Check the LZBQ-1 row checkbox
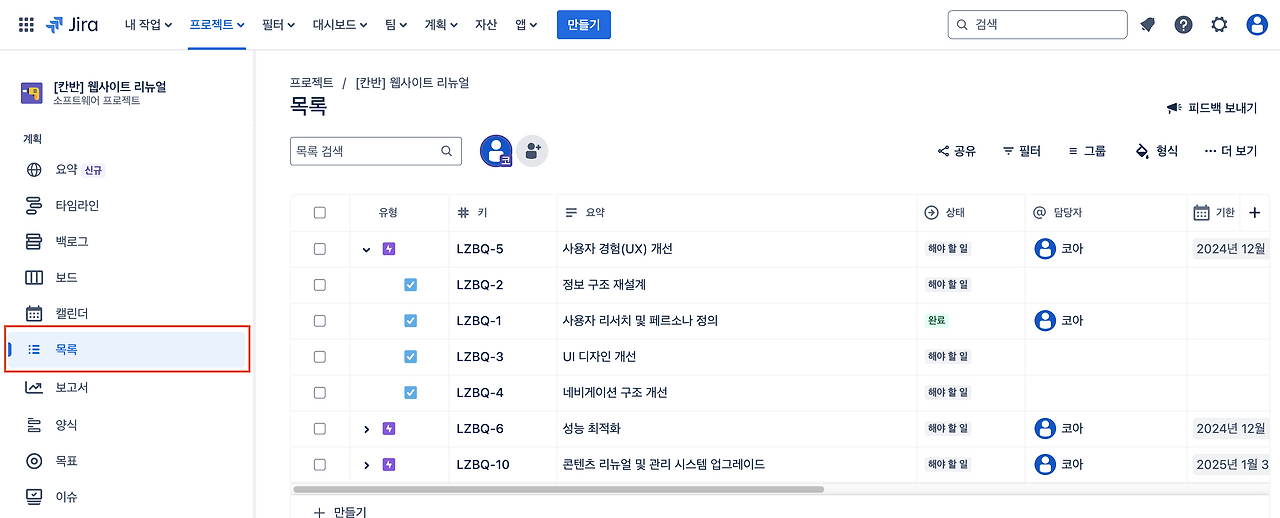Screen dimensions: 1280x518 pos(320,321)
